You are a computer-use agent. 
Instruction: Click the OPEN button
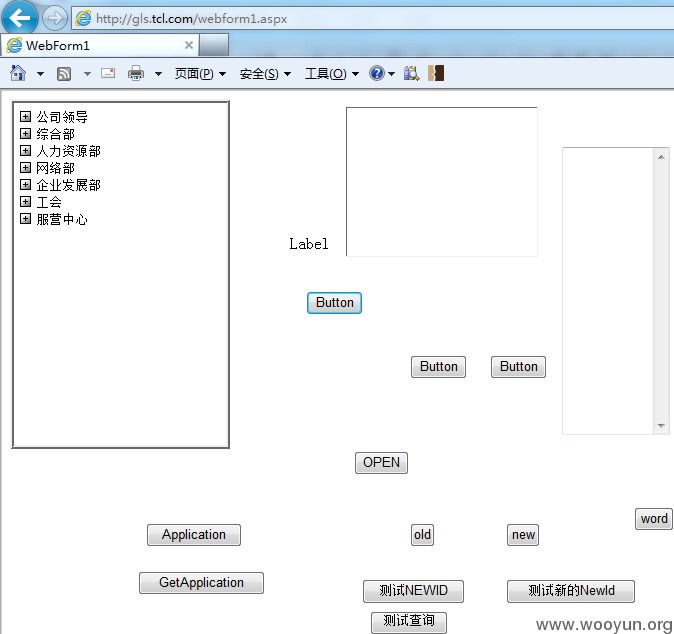[381, 462]
